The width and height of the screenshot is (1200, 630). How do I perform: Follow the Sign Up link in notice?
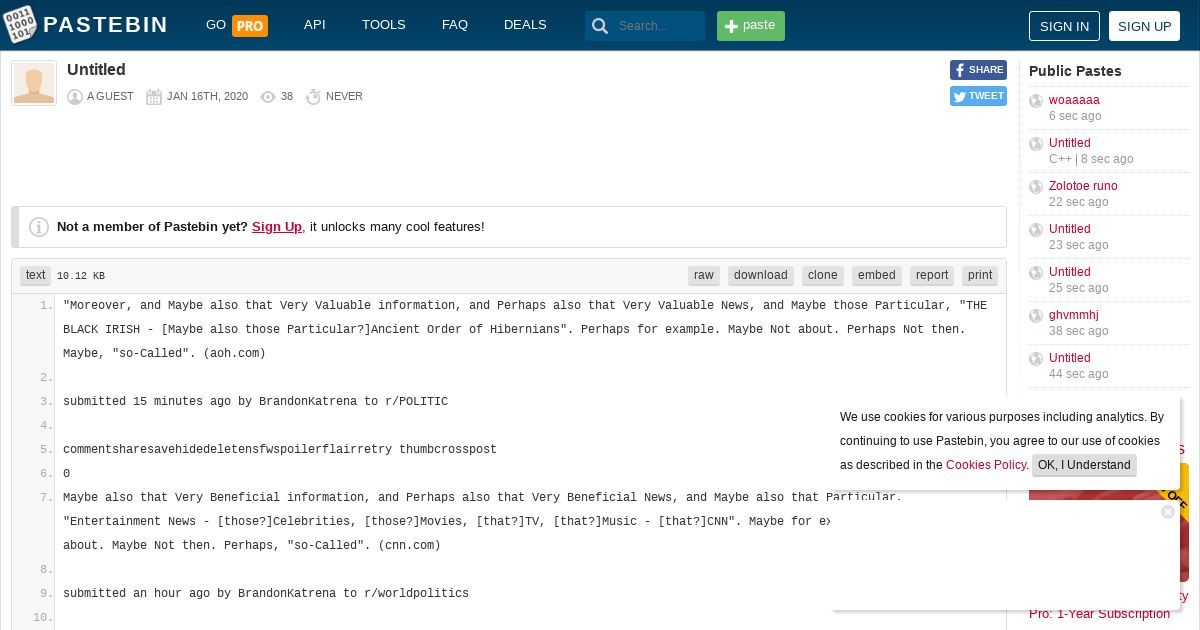click(277, 227)
